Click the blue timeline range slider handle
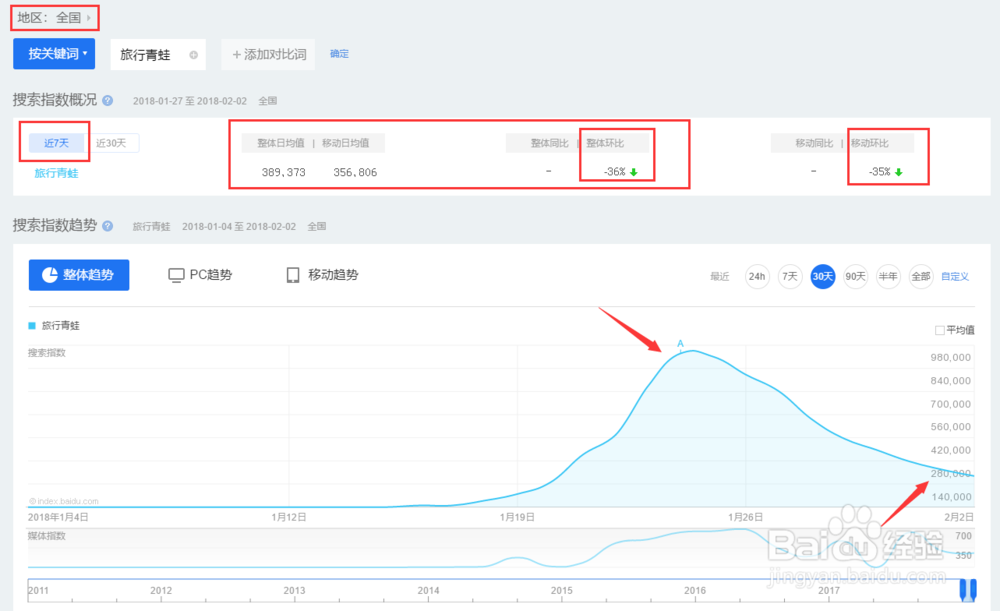Screen dimensions: 1000x611 tap(968, 589)
